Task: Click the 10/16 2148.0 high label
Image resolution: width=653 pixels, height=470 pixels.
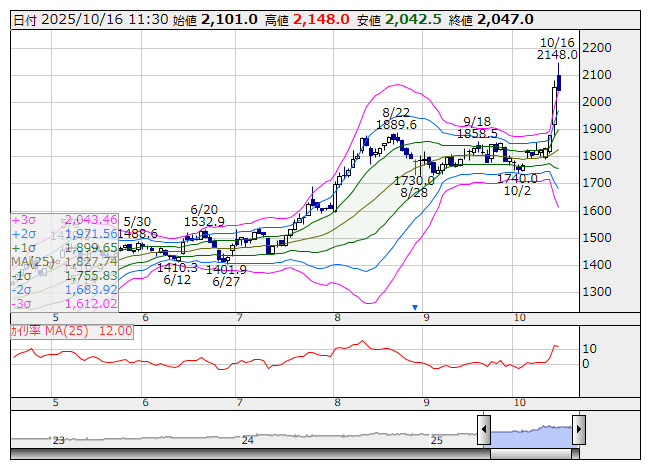Action: pyautogui.click(x=557, y=49)
